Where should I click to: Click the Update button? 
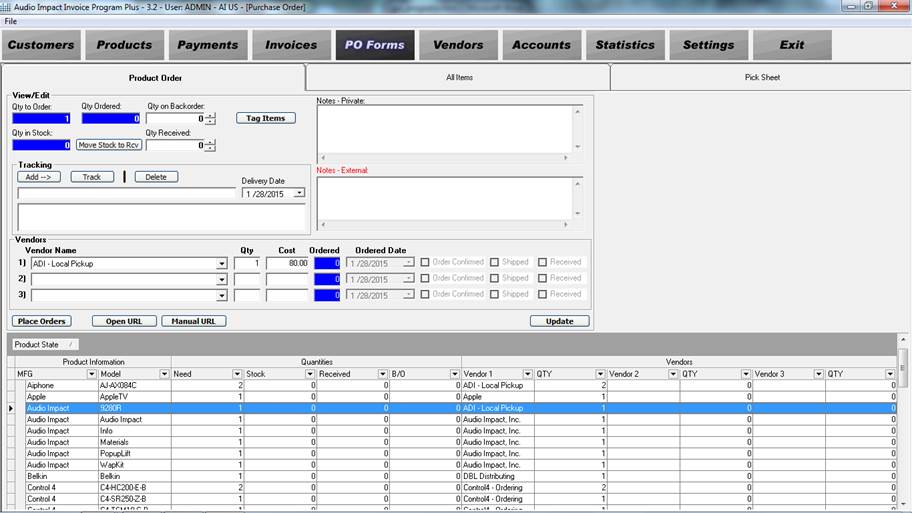[x=559, y=321]
